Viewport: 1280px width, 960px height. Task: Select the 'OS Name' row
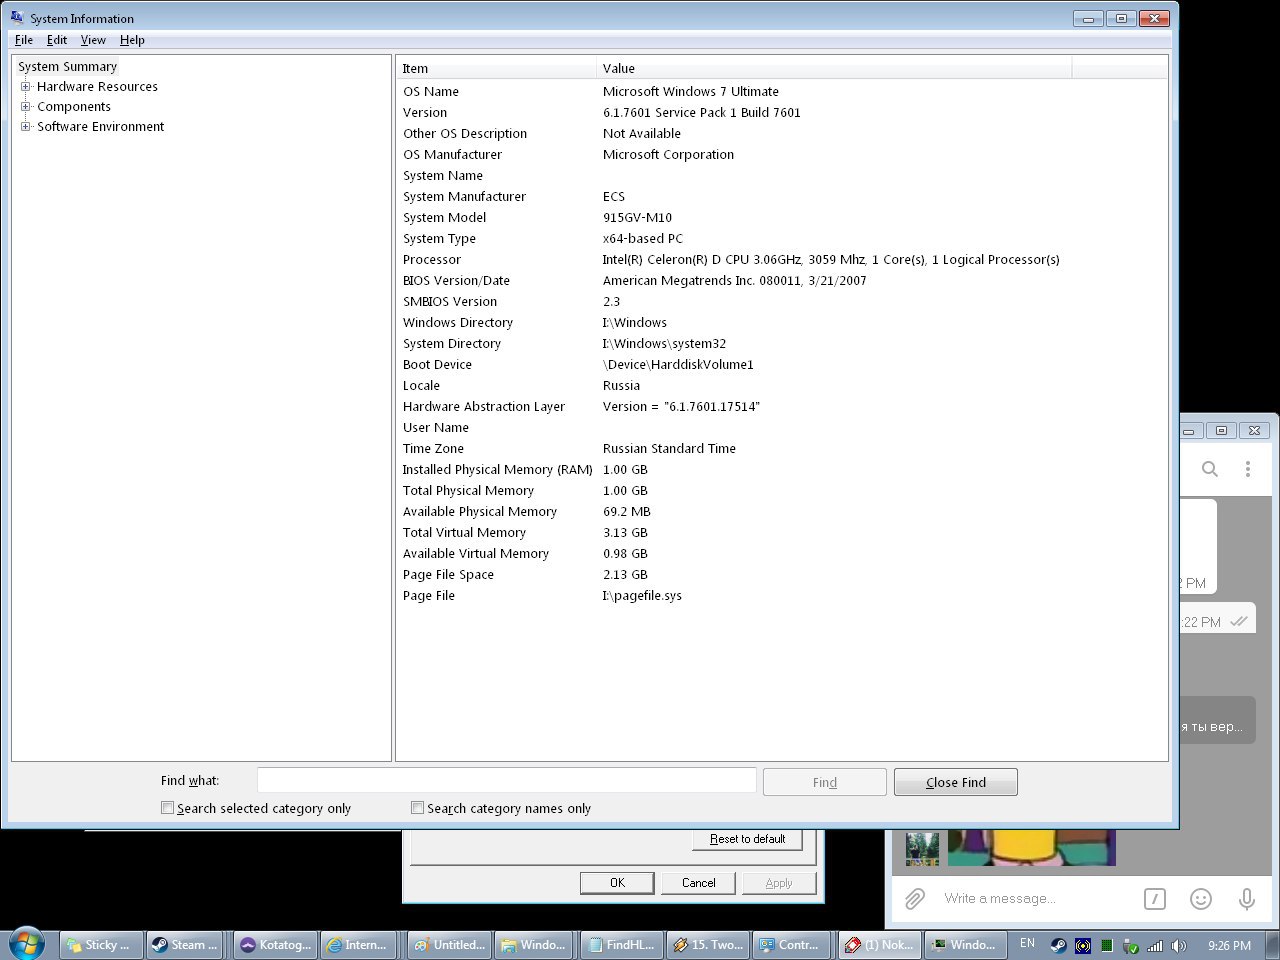point(782,91)
